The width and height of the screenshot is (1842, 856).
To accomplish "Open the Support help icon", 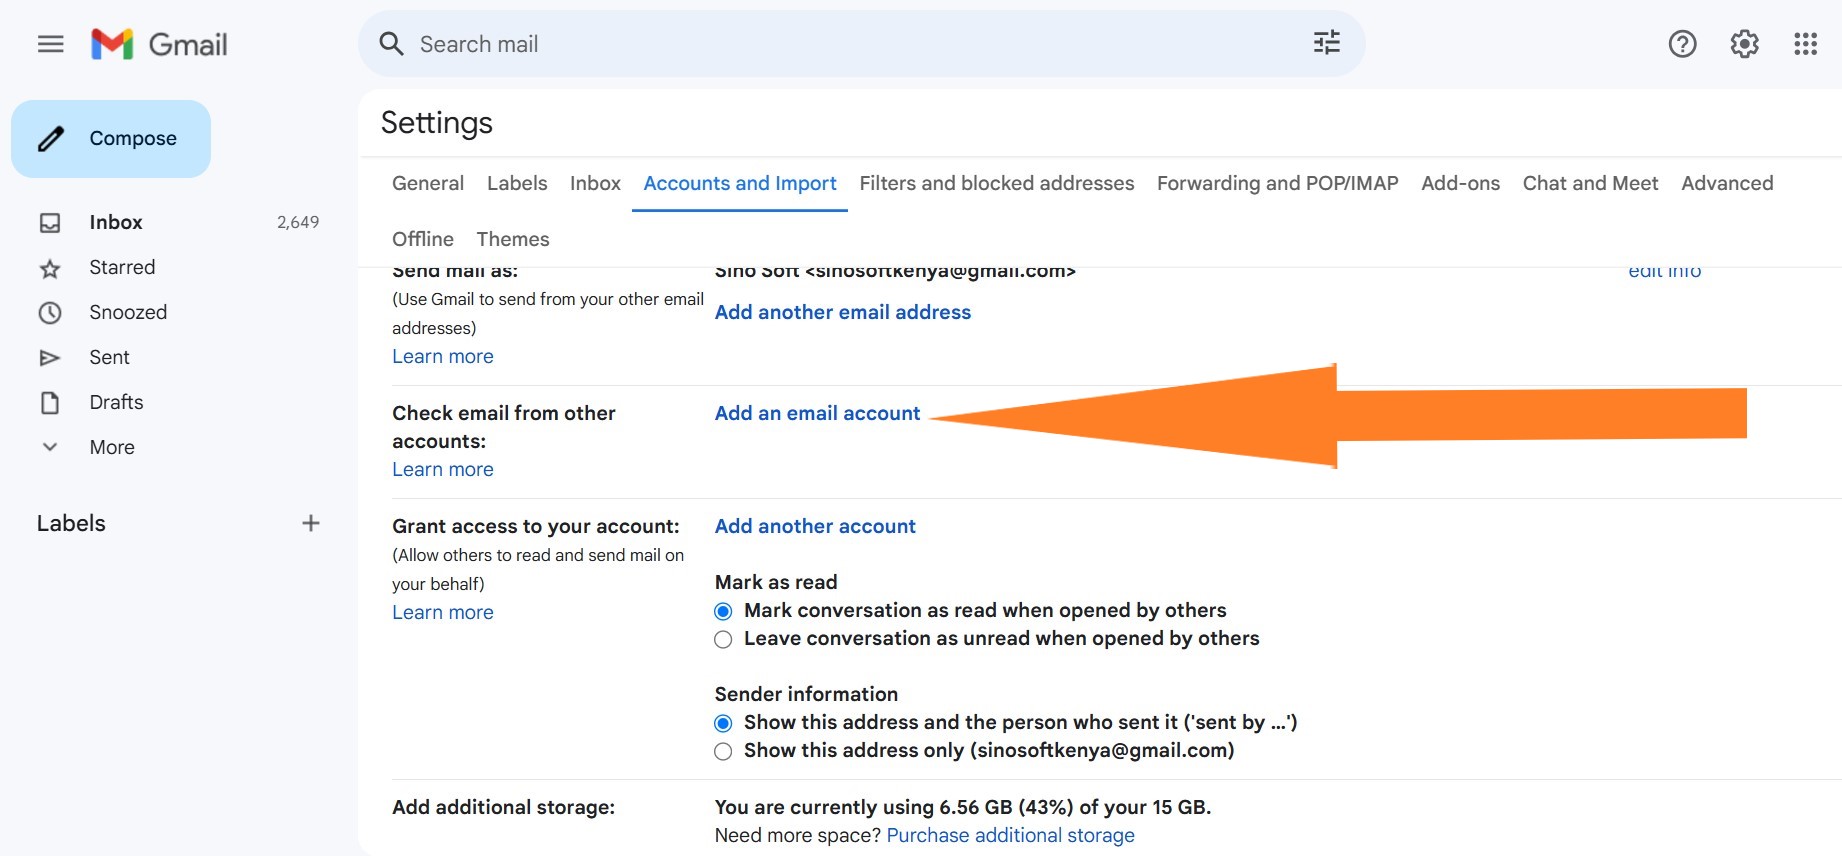I will (x=1682, y=44).
